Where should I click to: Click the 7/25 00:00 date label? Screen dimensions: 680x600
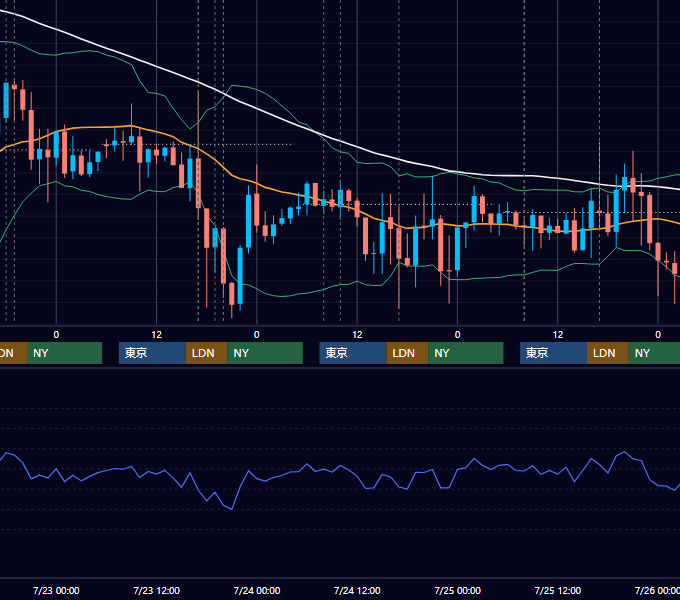click(x=457, y=590)
